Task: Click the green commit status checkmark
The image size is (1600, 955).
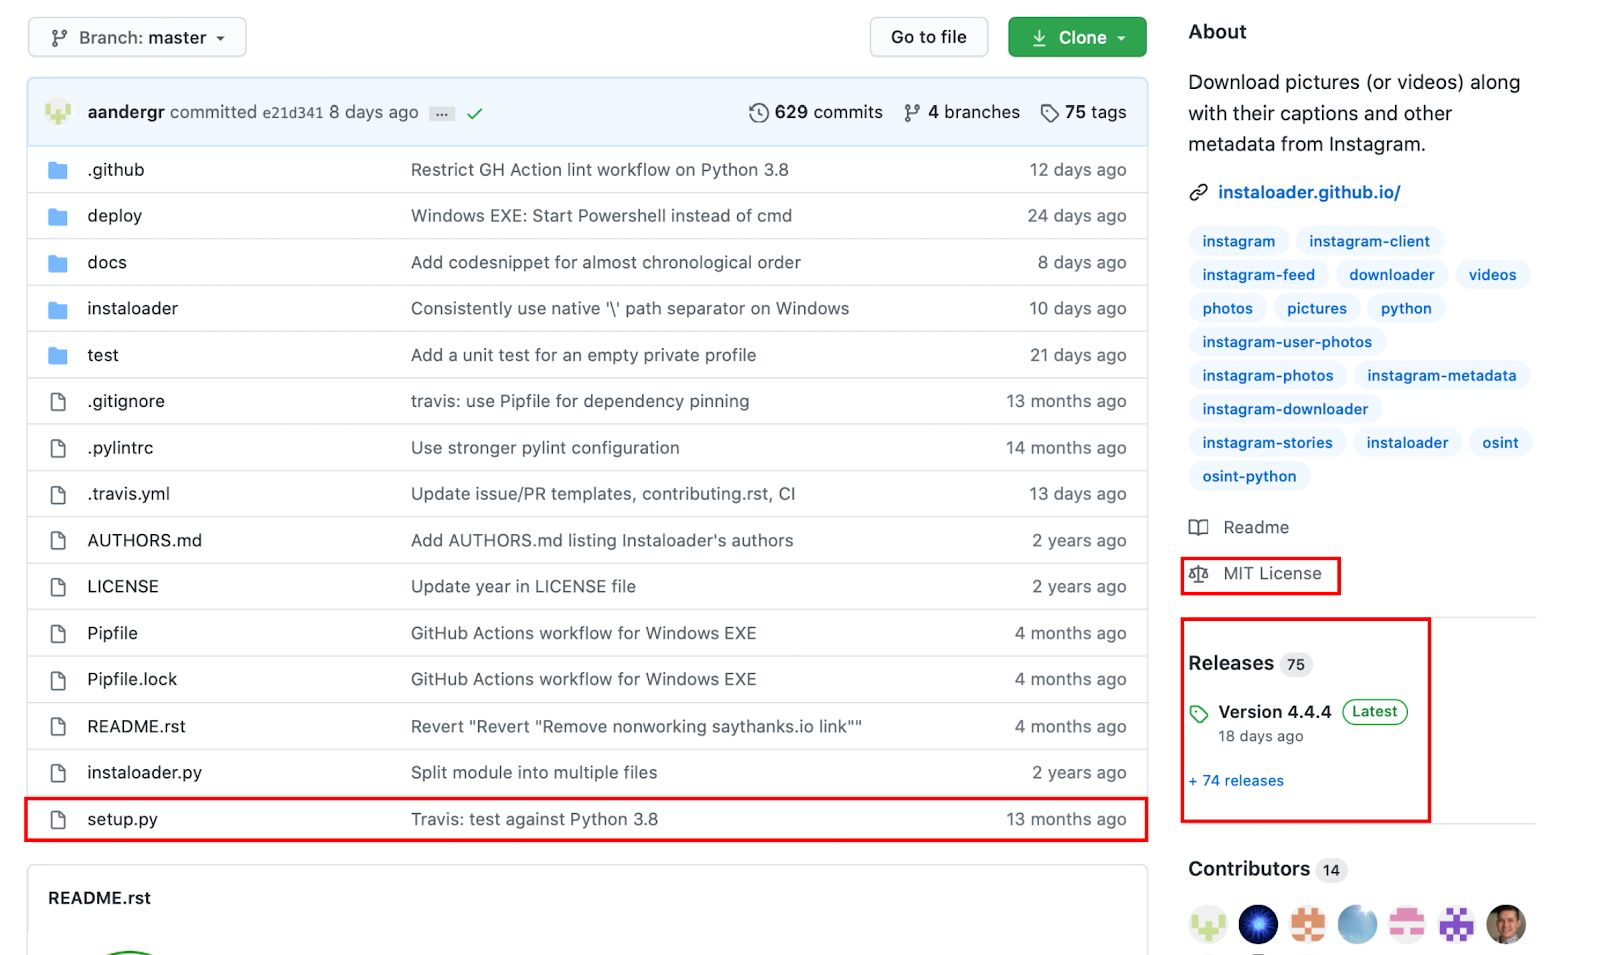Action: [x=475, y=114]
